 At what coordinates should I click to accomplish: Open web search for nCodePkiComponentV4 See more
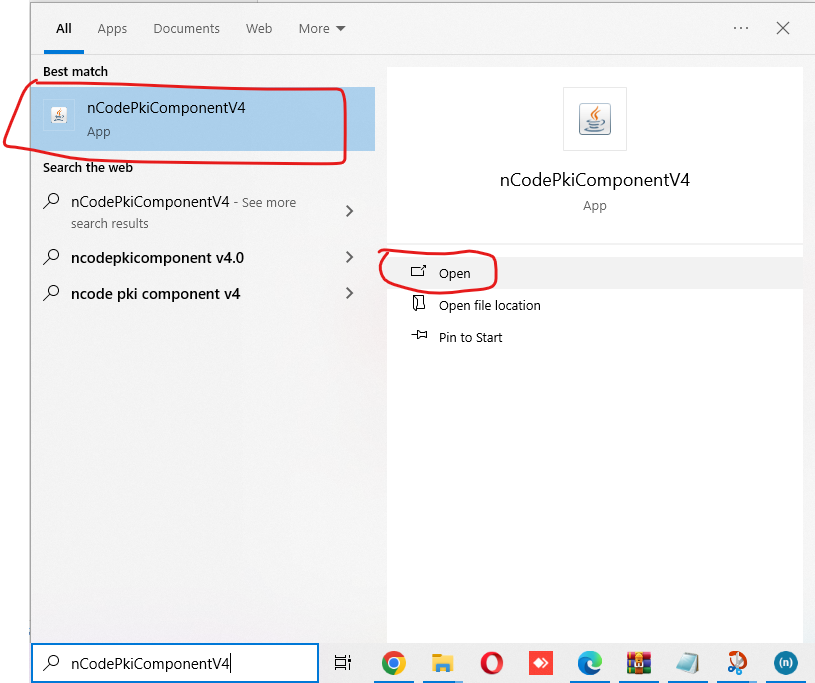pos(183,212)
